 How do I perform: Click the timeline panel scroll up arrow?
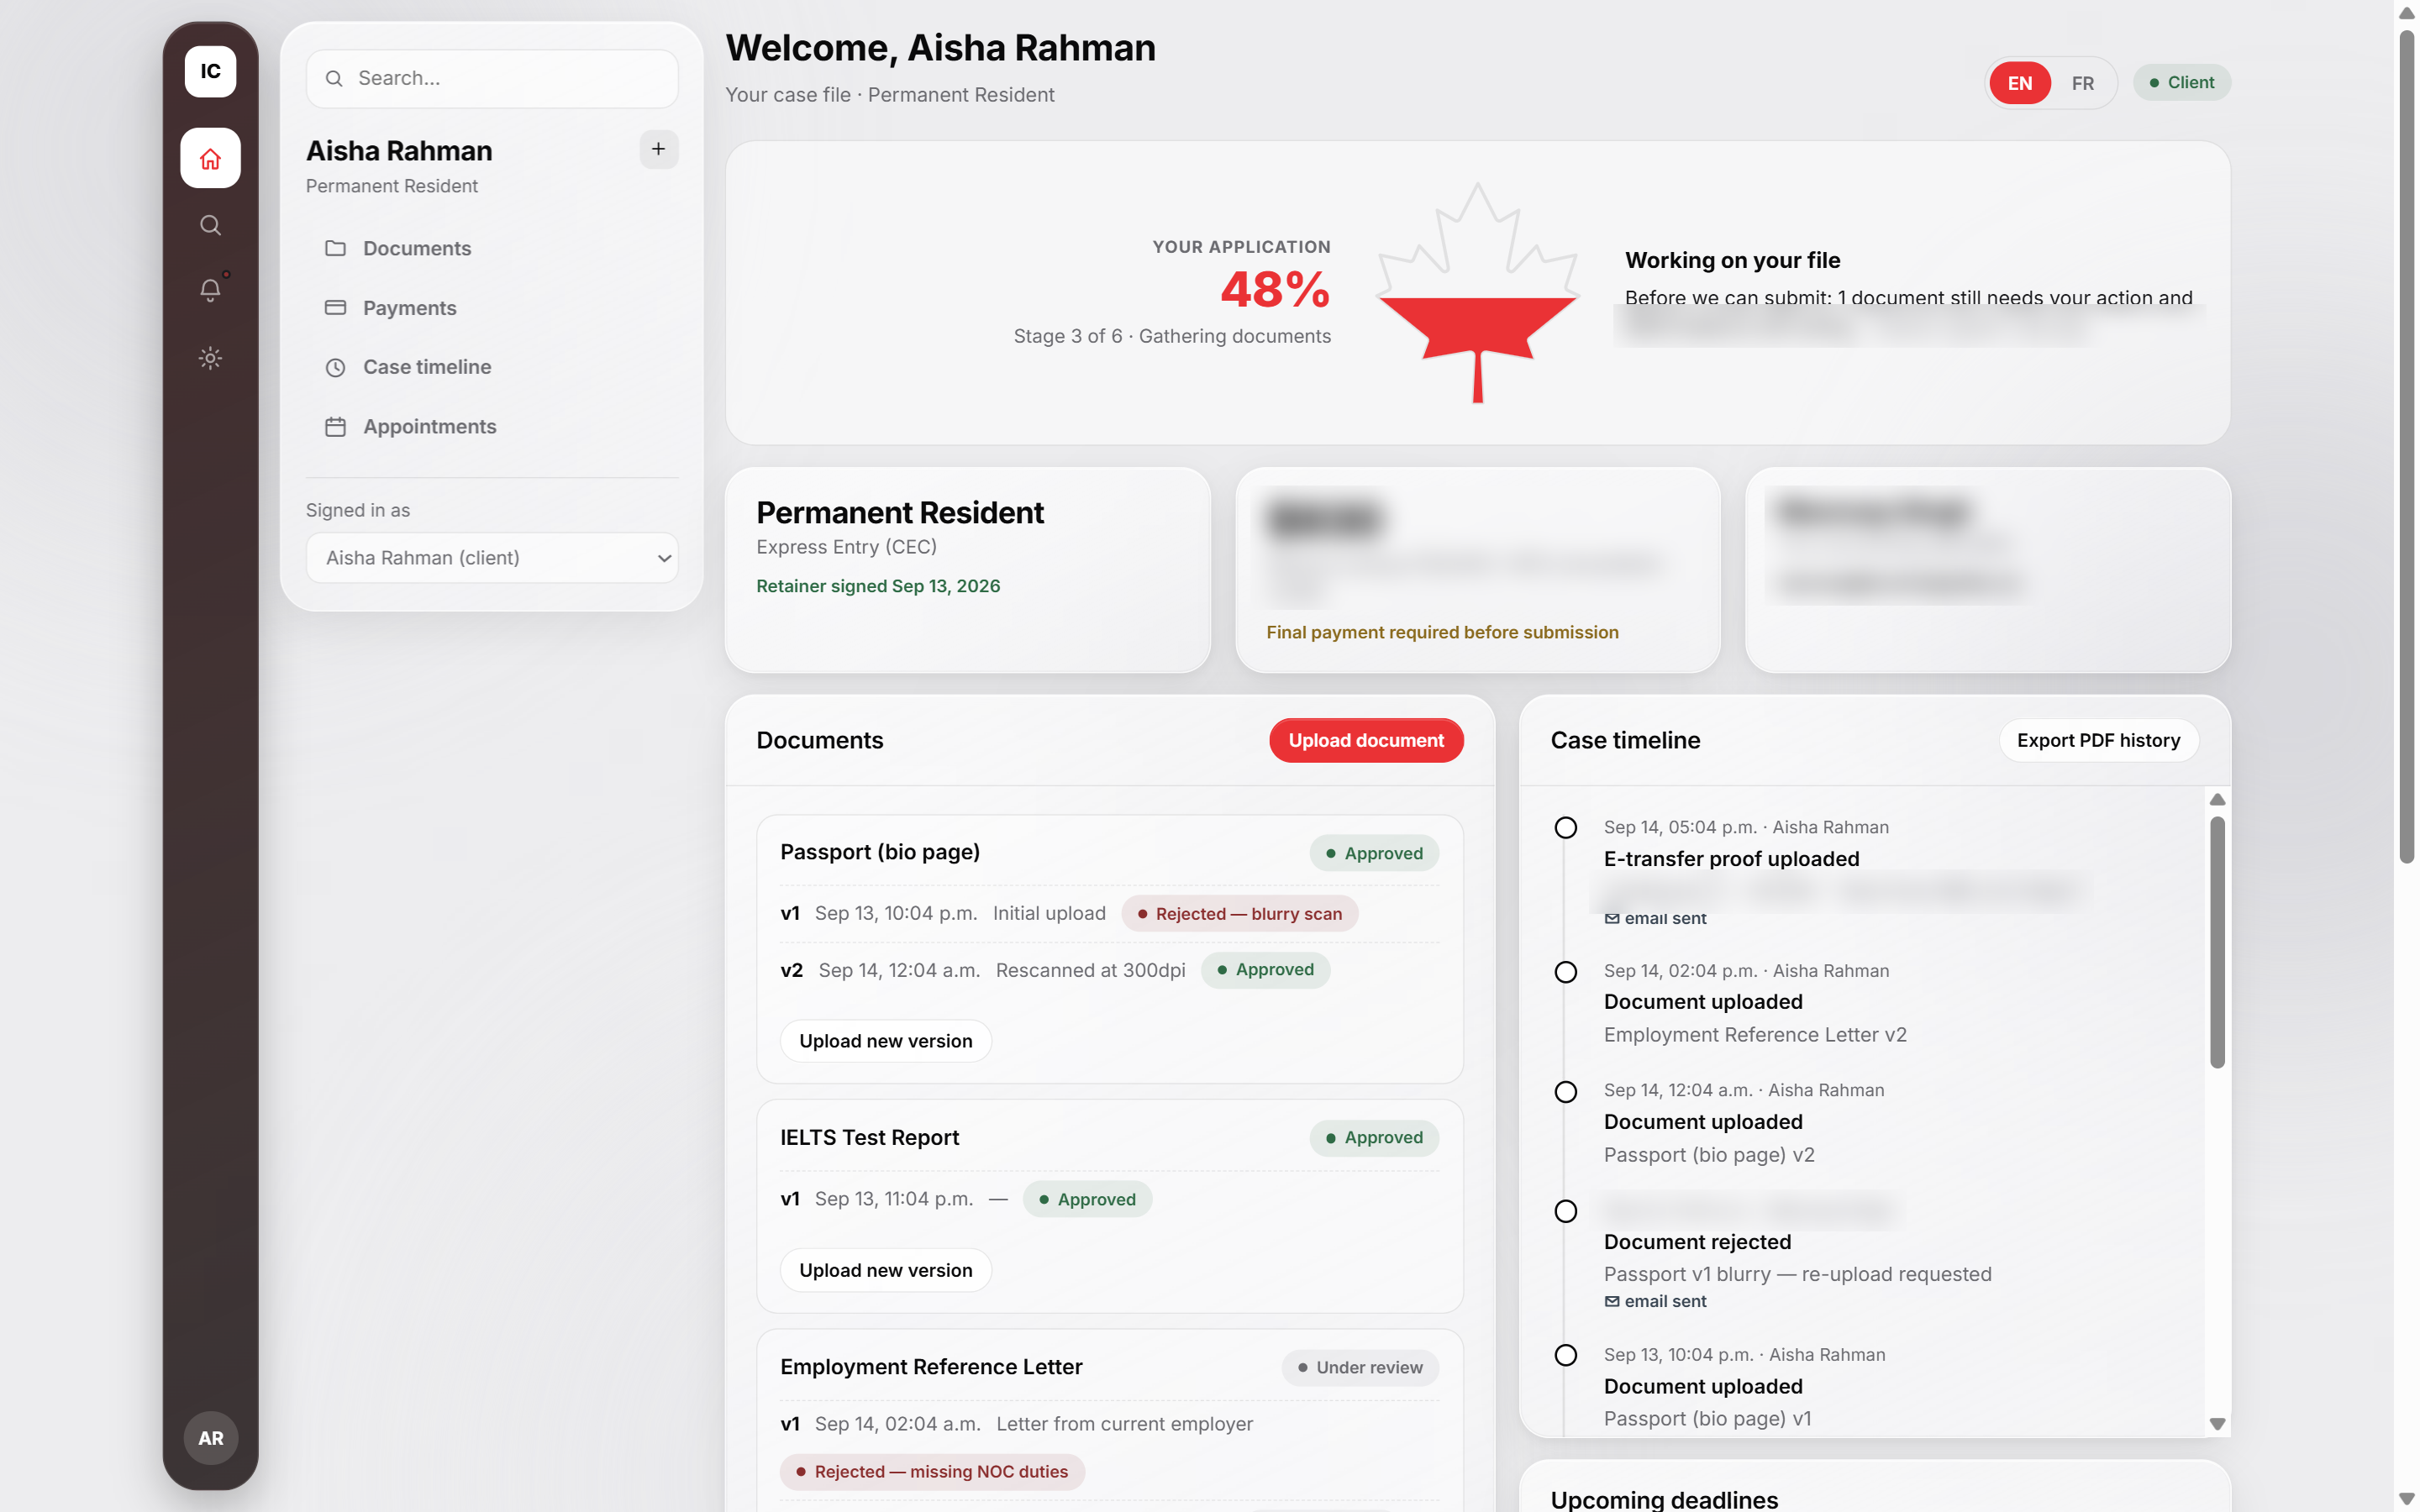tap(2217, 799)
